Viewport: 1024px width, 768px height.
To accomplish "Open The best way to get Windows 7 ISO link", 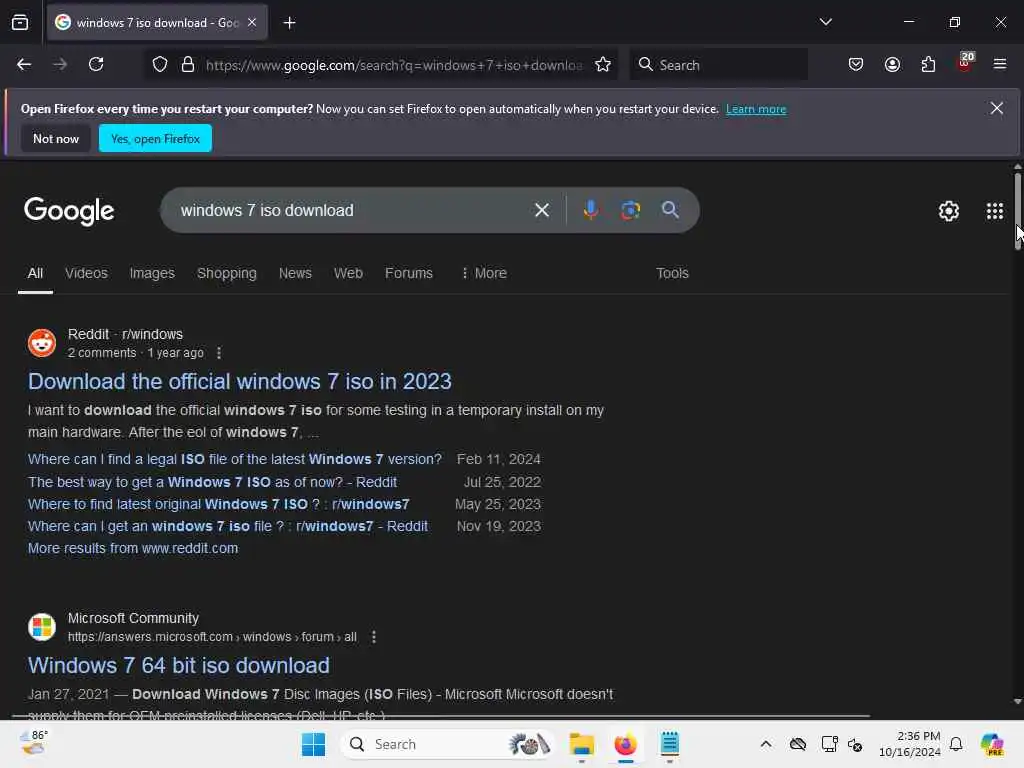I will (x=212, y=482).
